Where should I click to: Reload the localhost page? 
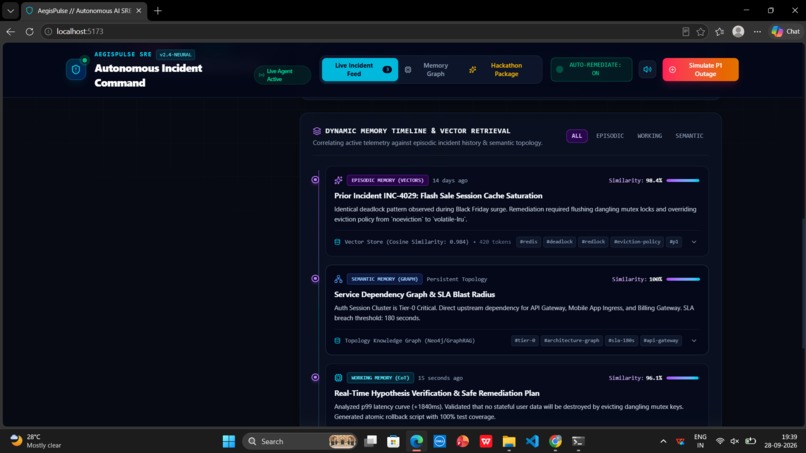coord(29,31)
